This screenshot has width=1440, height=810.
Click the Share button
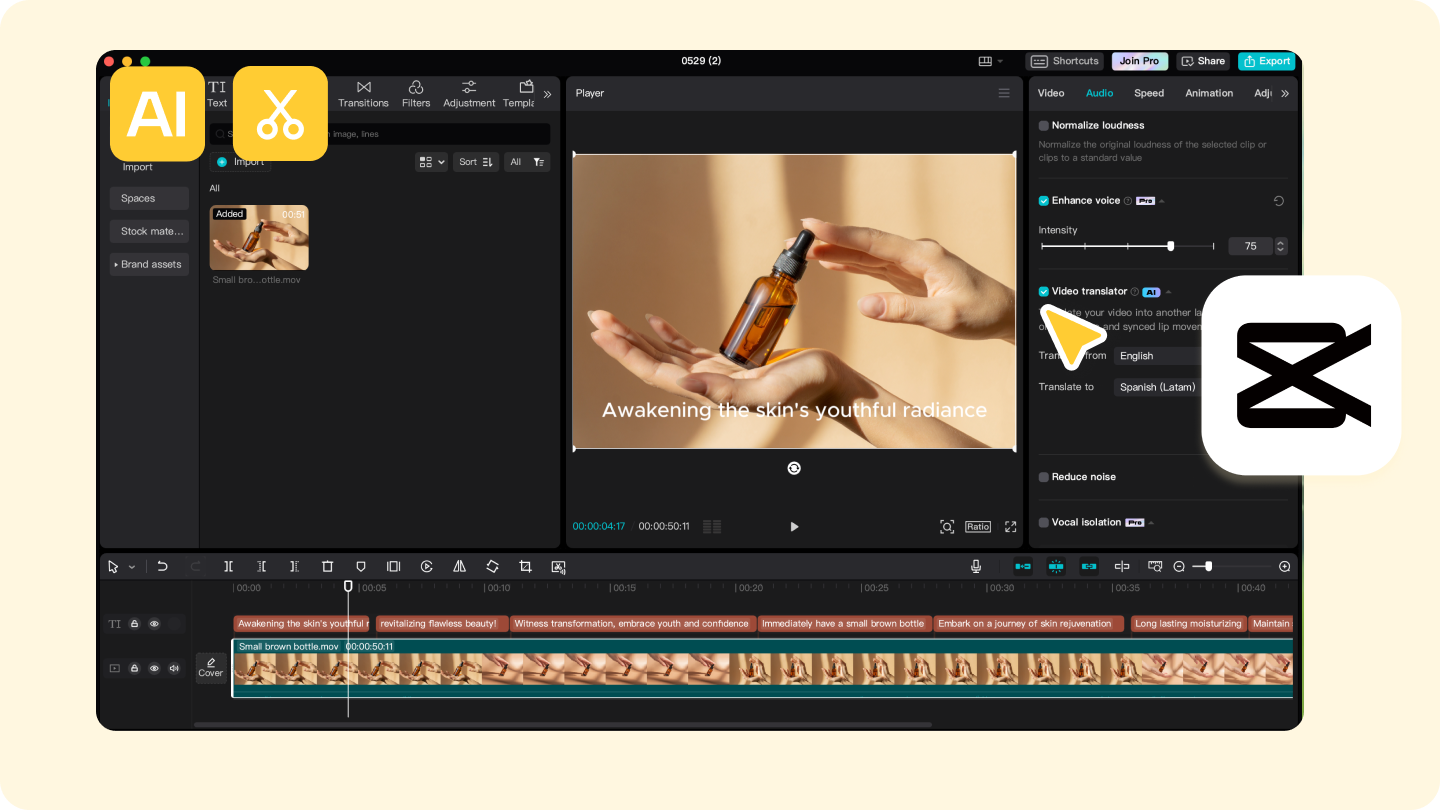pos(1203,61)
